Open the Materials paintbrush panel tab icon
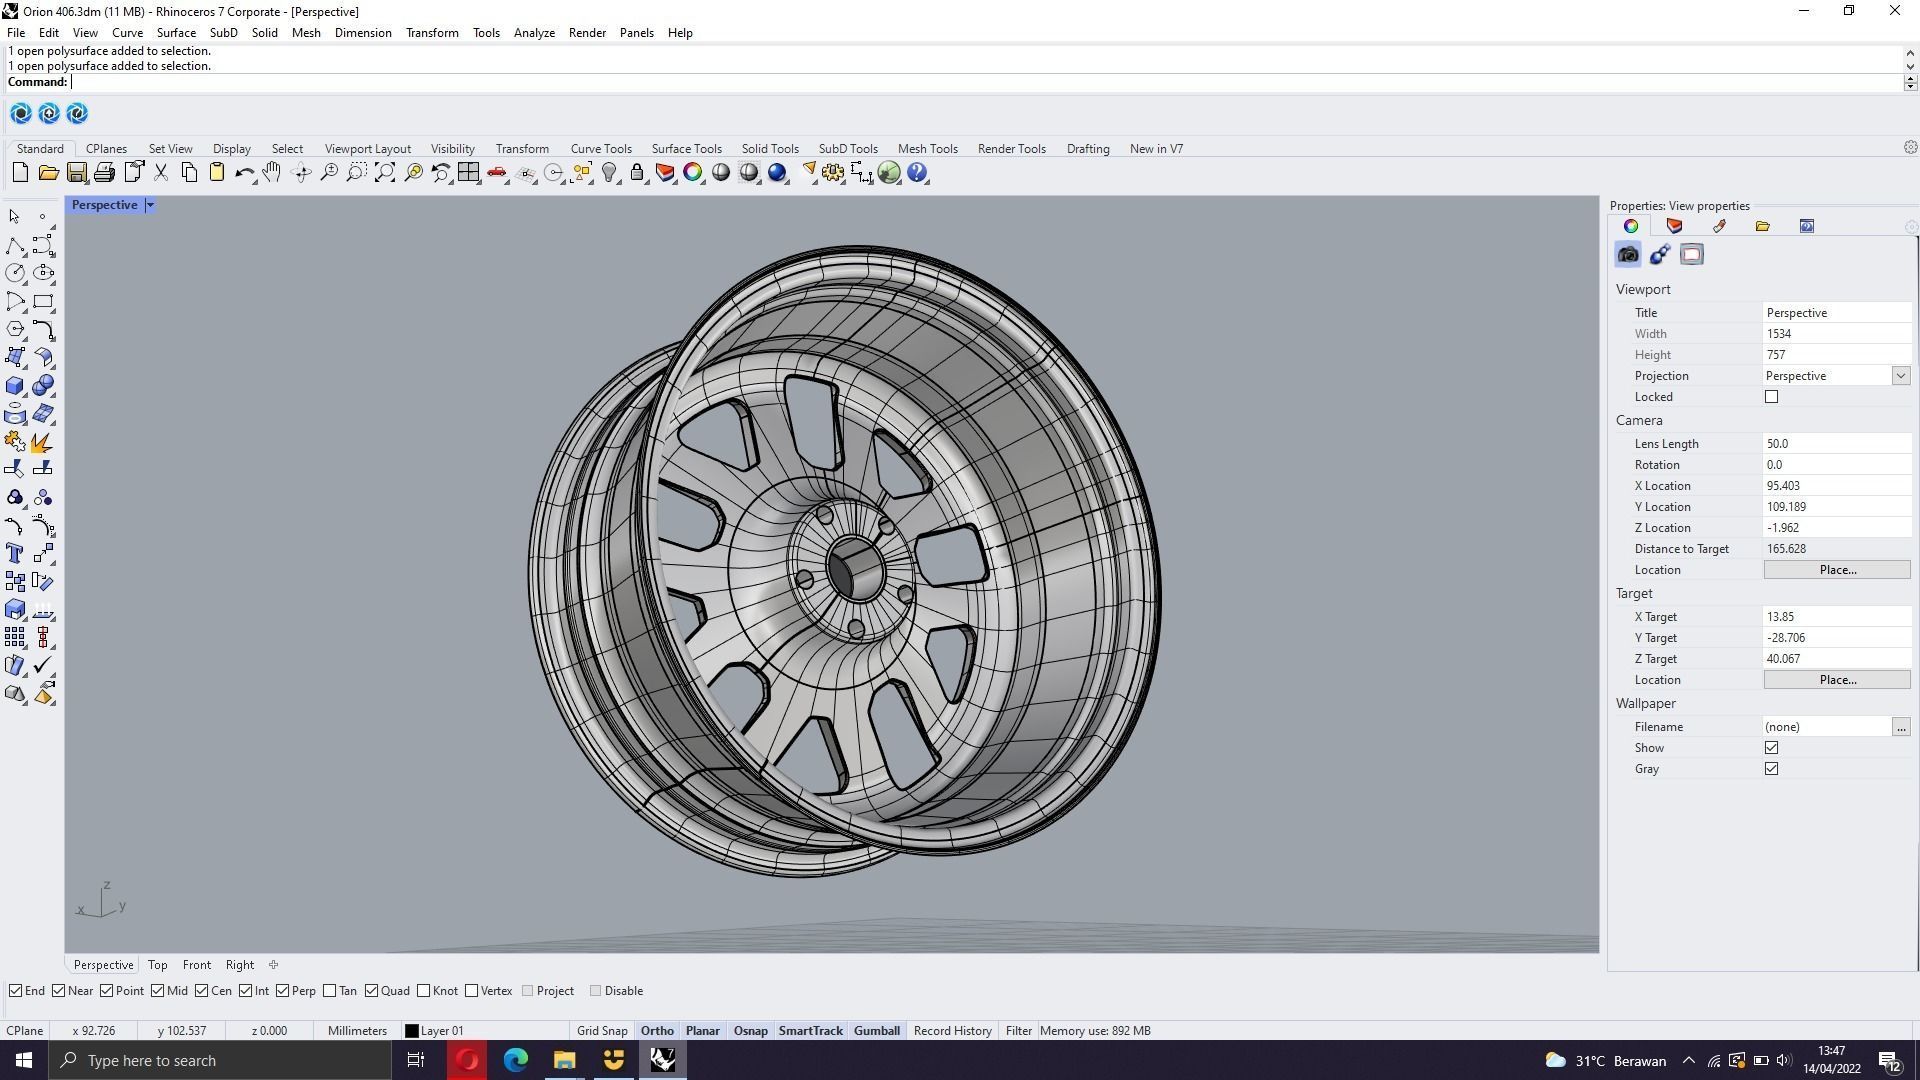 point(1719,226)
